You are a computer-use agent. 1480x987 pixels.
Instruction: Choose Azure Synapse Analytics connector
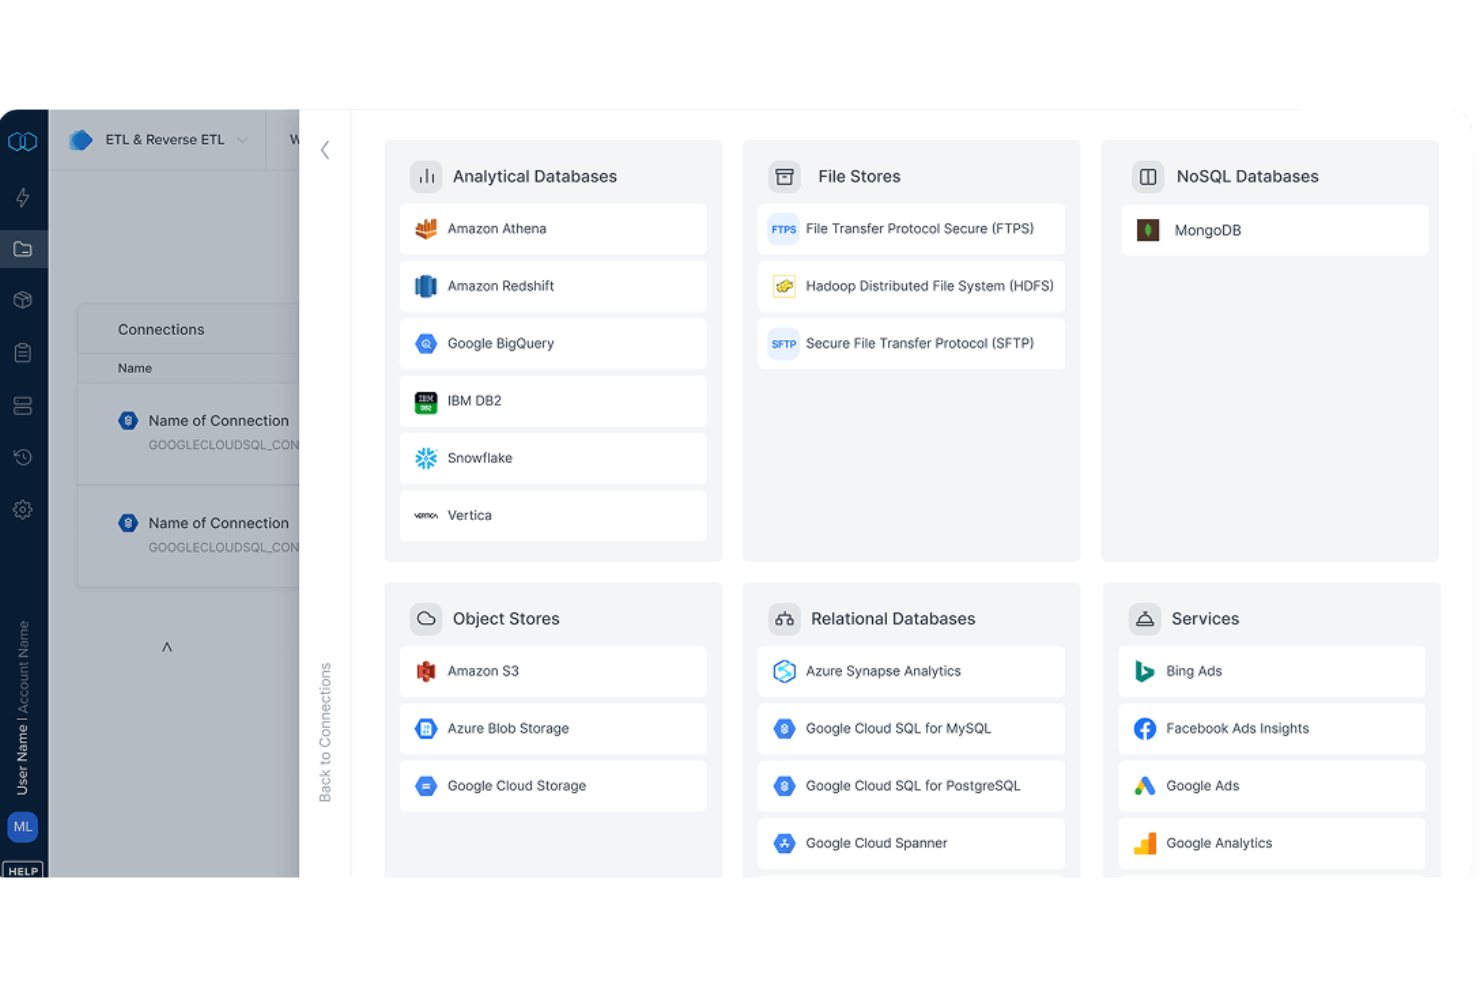click(911, 671)
